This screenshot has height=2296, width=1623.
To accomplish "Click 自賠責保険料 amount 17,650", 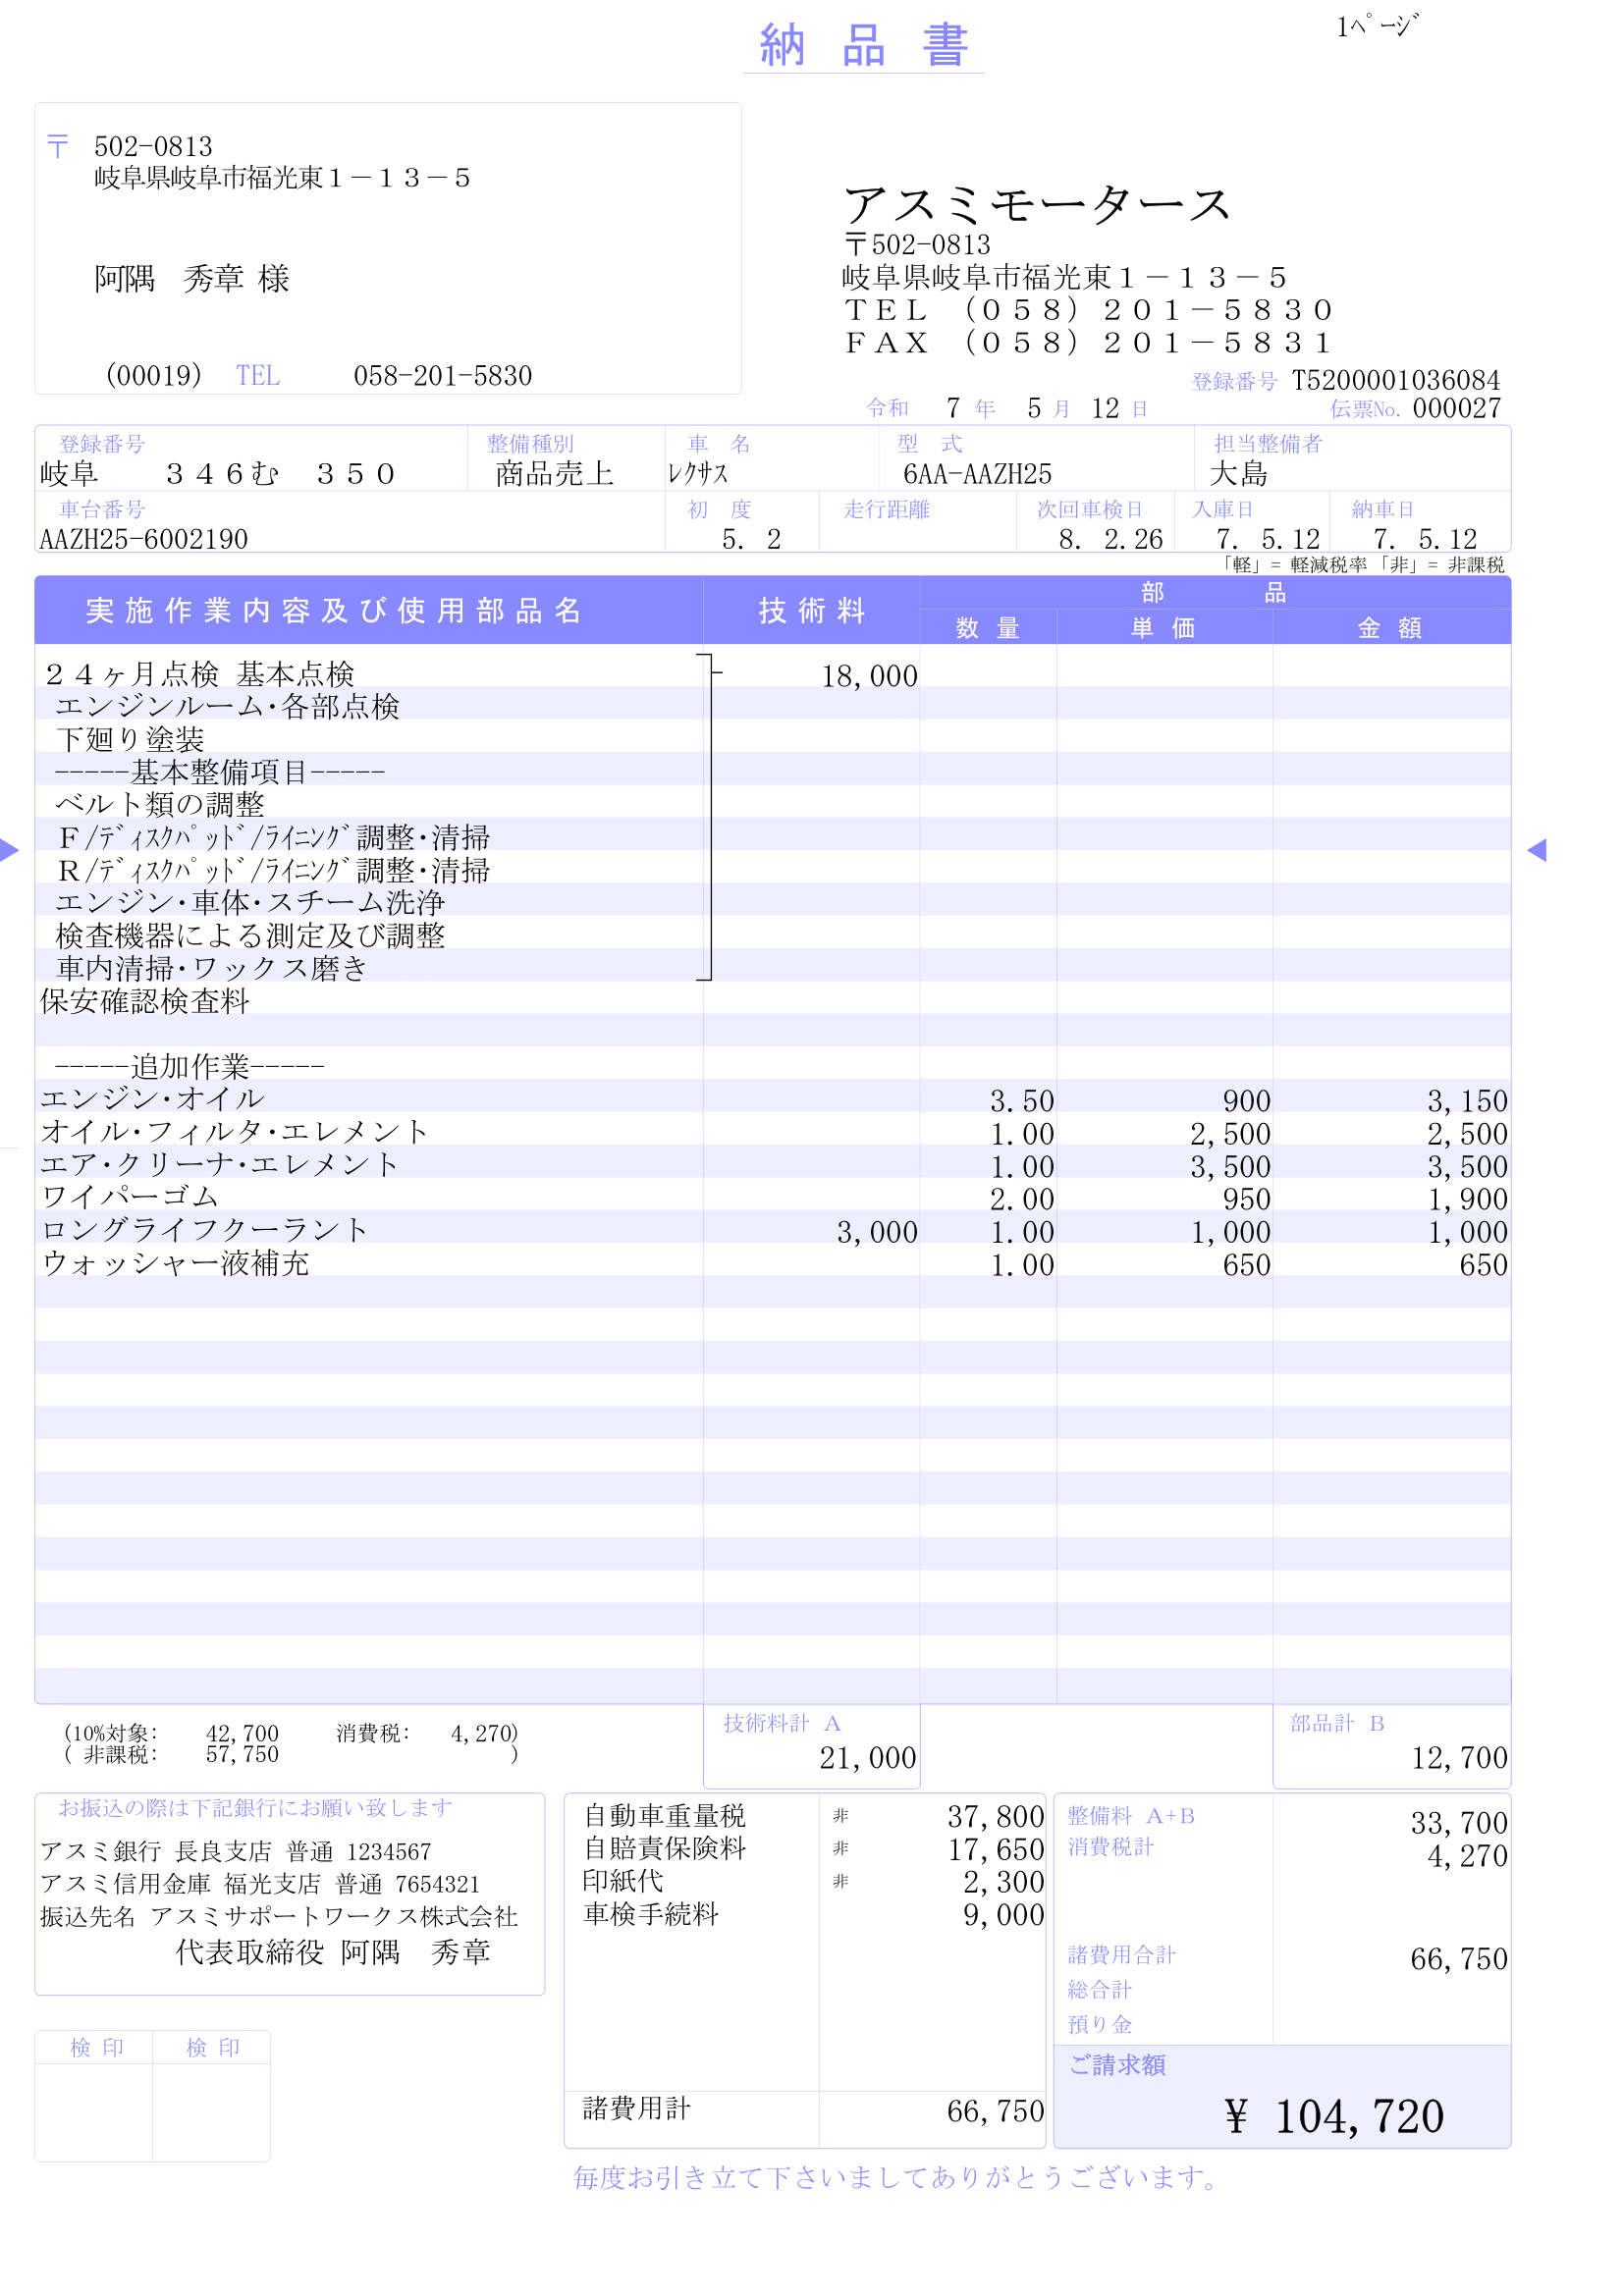I will [x=995, y=1850].
